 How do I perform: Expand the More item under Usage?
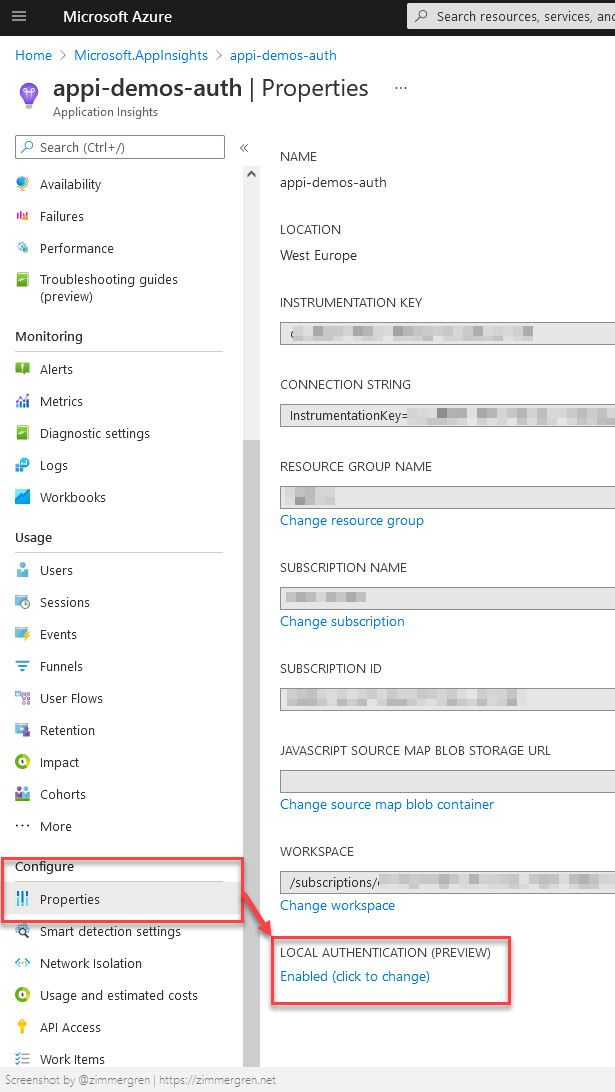point(54,826)
